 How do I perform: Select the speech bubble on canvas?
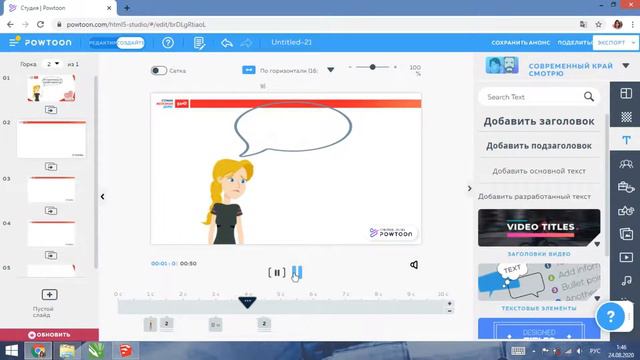pyautogui.click(x=293, y=129)
